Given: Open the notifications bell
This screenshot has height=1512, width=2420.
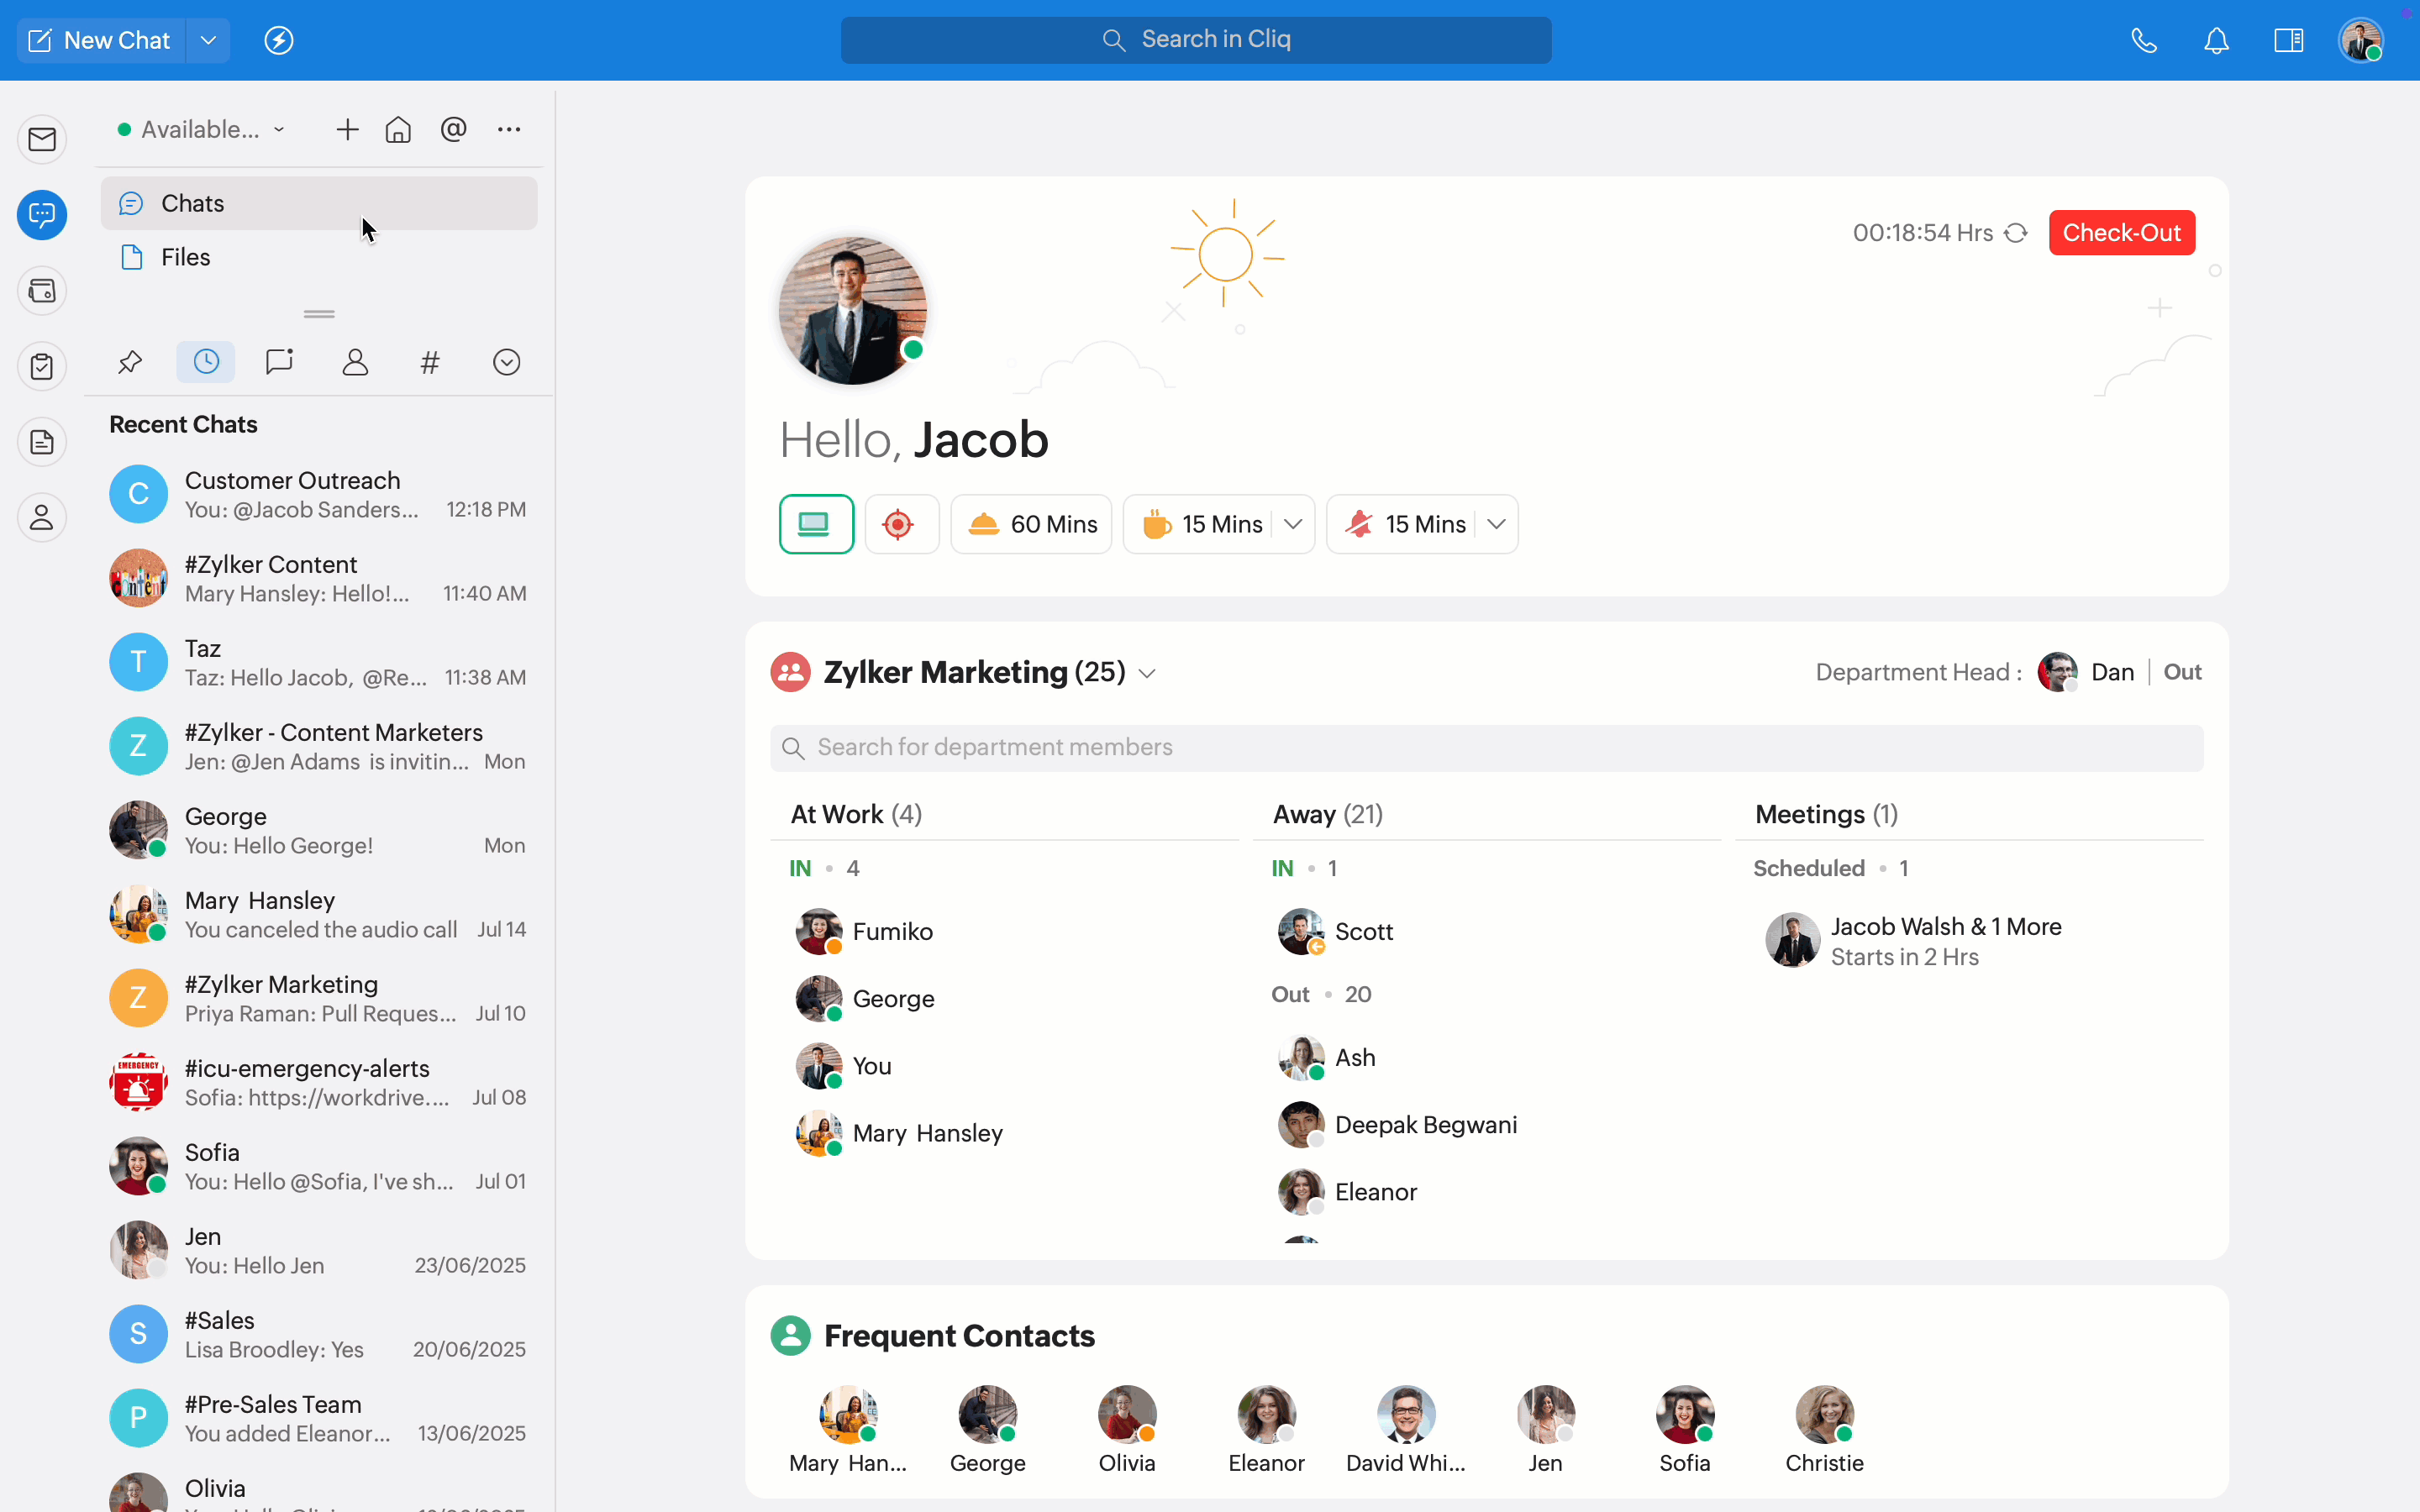Looking at the screenshot, I should 2216,40.
